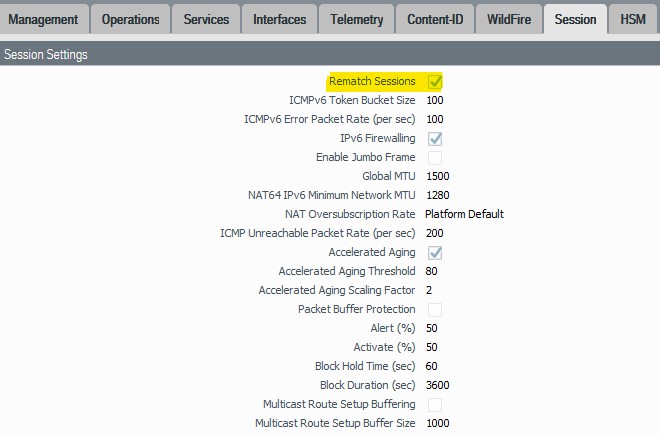Switch to the Management tab
The height and width of the screenshot is (435, 660).
click(x=44, y=19)
